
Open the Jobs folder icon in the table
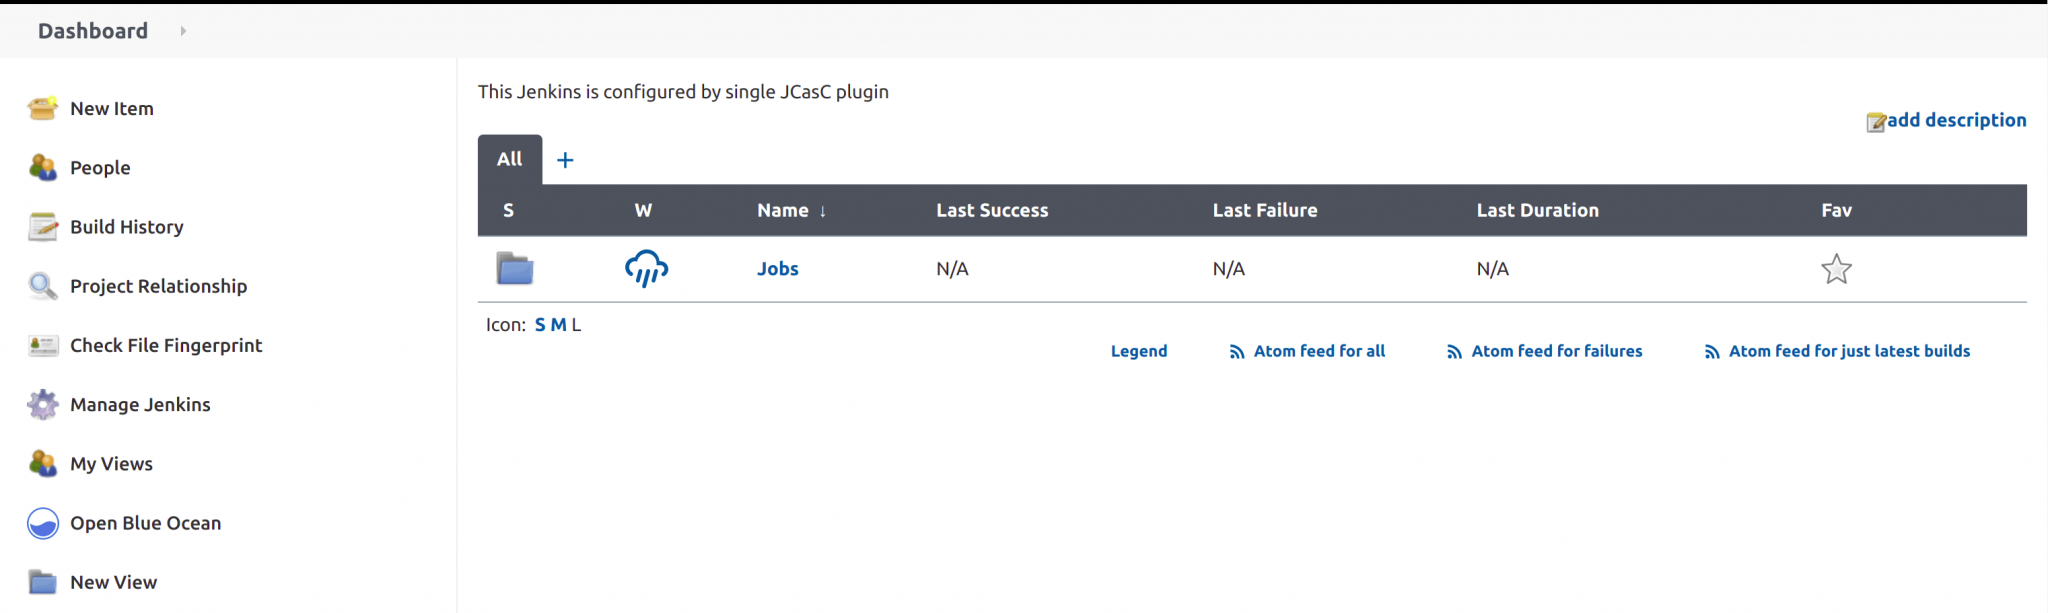(x=513, y=268)
